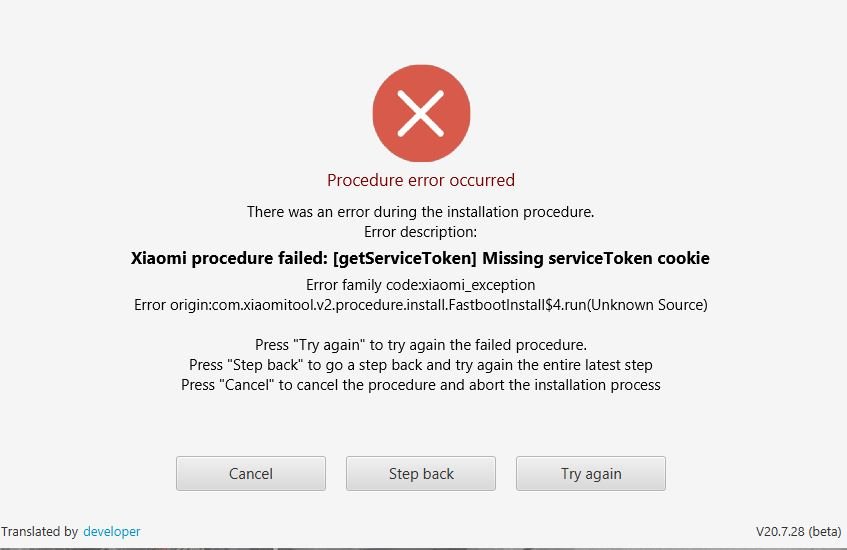Click the red error X icon
This screenshot has width=847, height=550.
click(421, 113)
